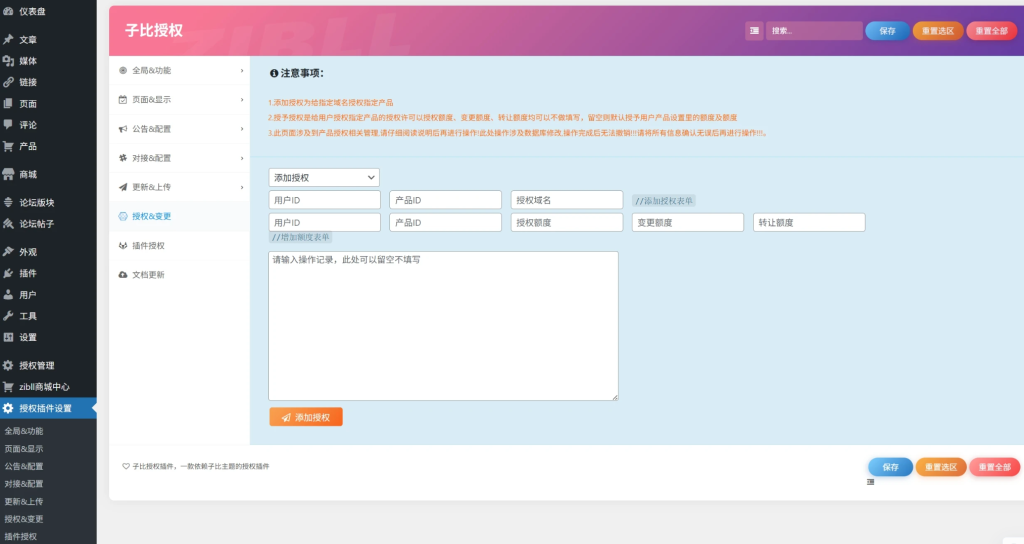This screenshot has width=1024, height=544.
Task: Click the 设置 settings icon
Action: click(x=8, y=337)
